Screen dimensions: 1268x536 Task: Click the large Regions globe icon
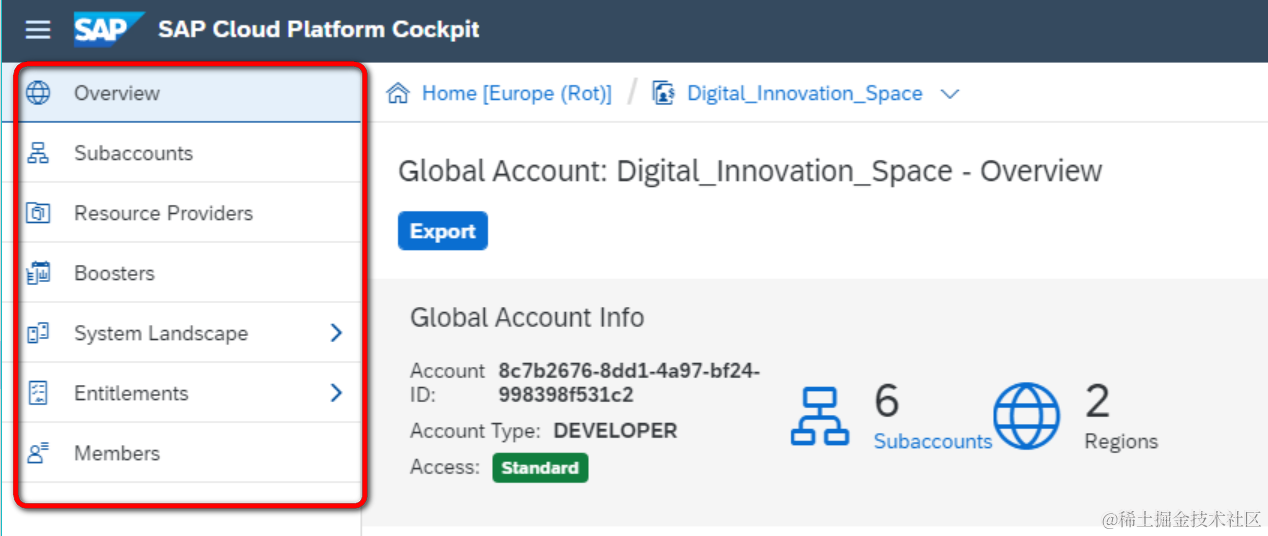click(x=1026, y=416)
